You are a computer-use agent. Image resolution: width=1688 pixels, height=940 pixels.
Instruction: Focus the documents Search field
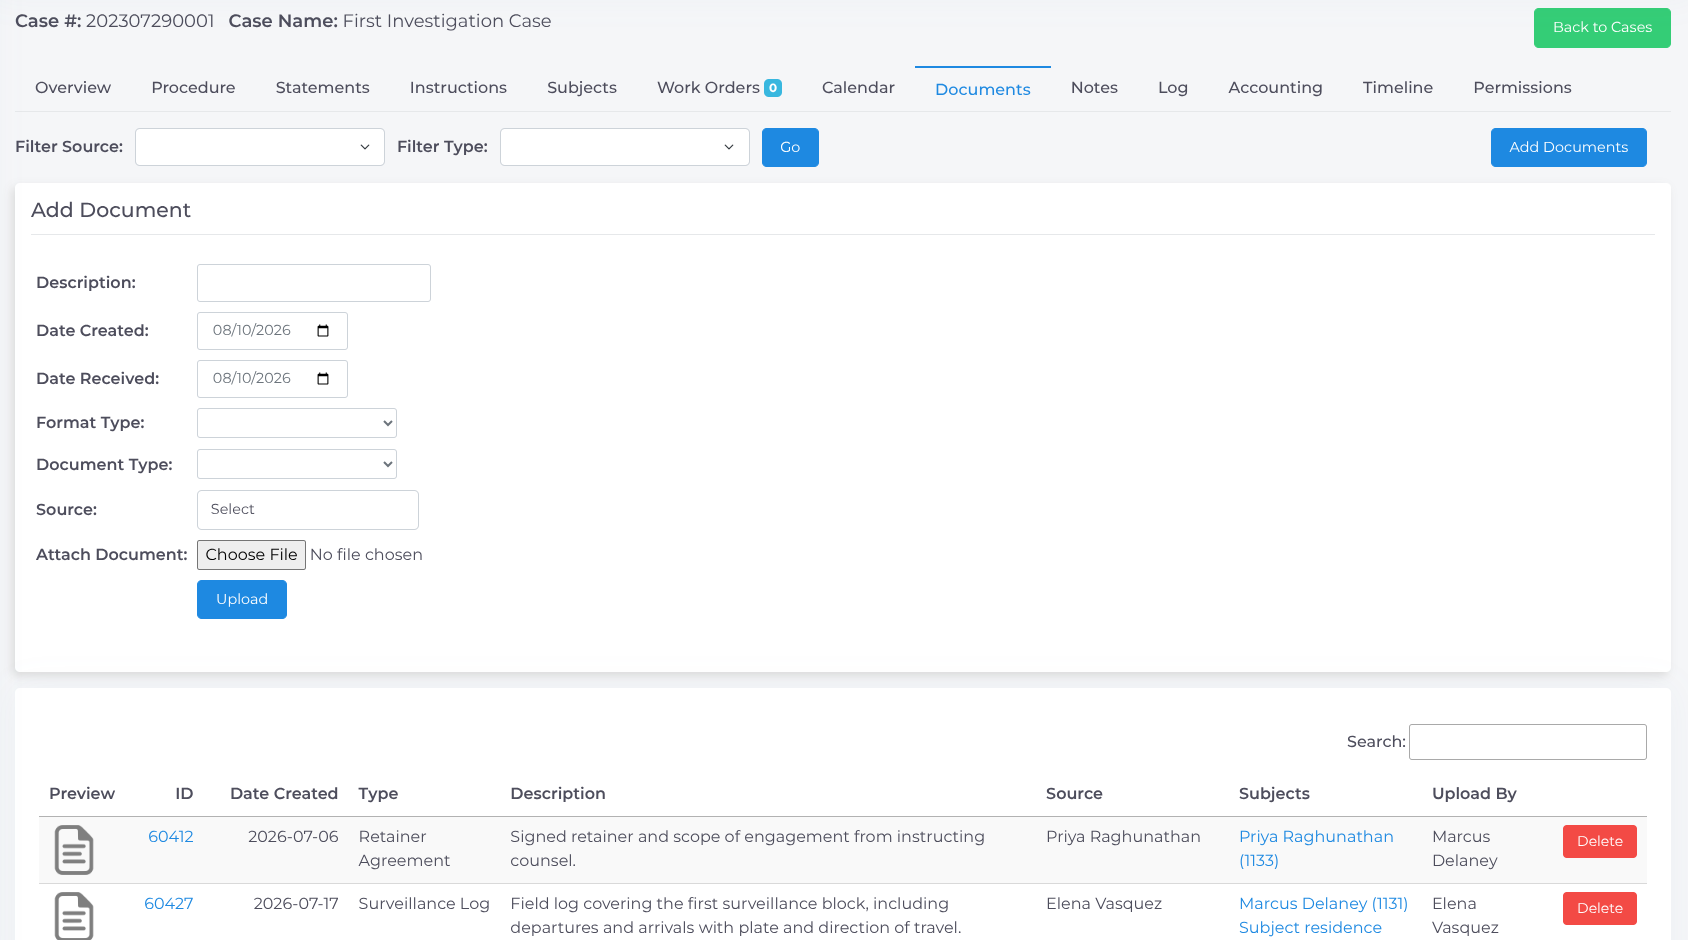point(1528,742)
